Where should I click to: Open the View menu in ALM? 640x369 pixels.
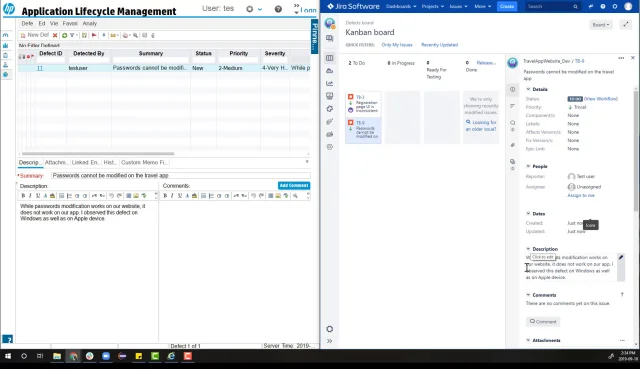pyautogui.click(x=54, y=23)
